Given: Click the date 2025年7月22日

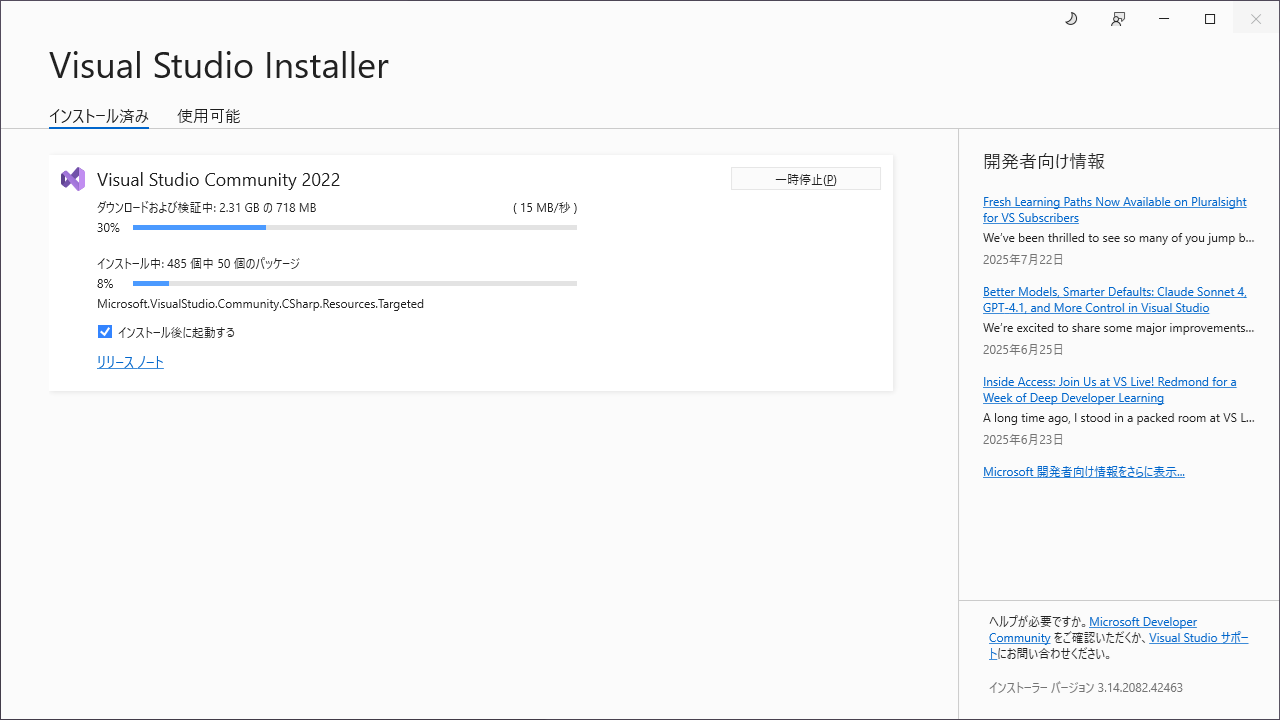Looking at the screenshot, I should (1023, 260).
